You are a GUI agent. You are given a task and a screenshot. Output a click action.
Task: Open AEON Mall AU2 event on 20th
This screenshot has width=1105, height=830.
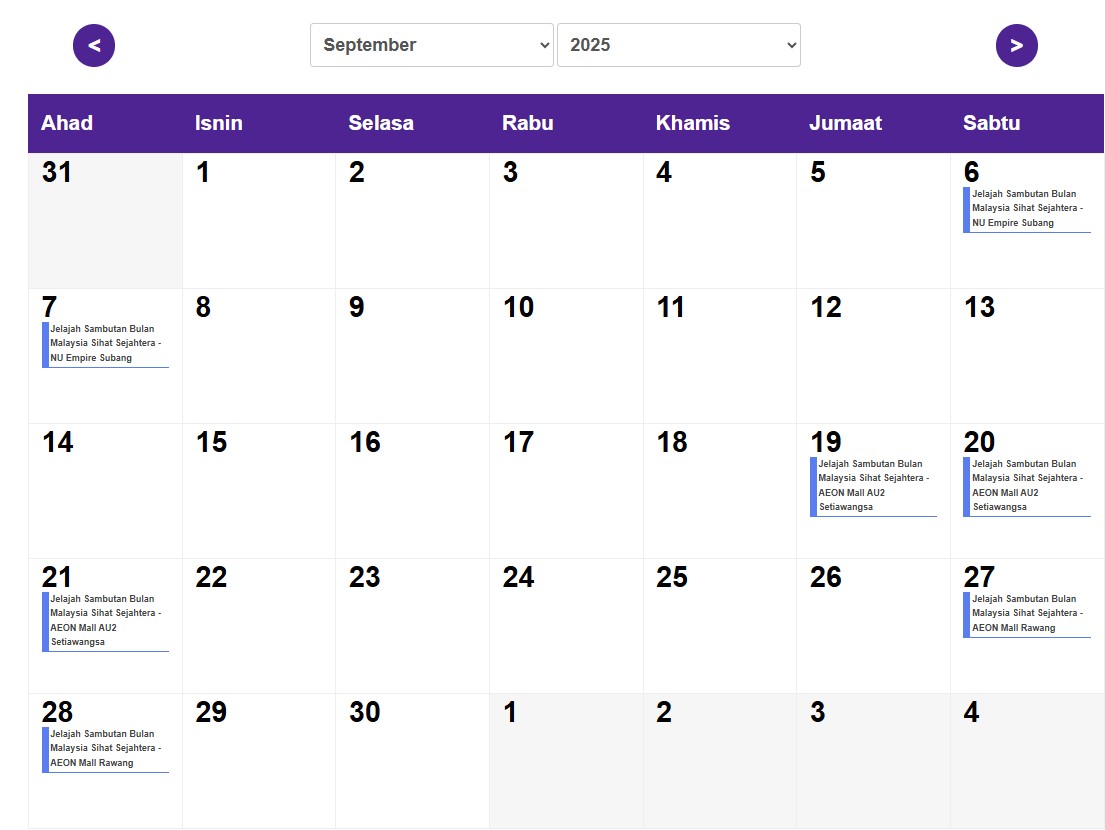click(1026, 486)
